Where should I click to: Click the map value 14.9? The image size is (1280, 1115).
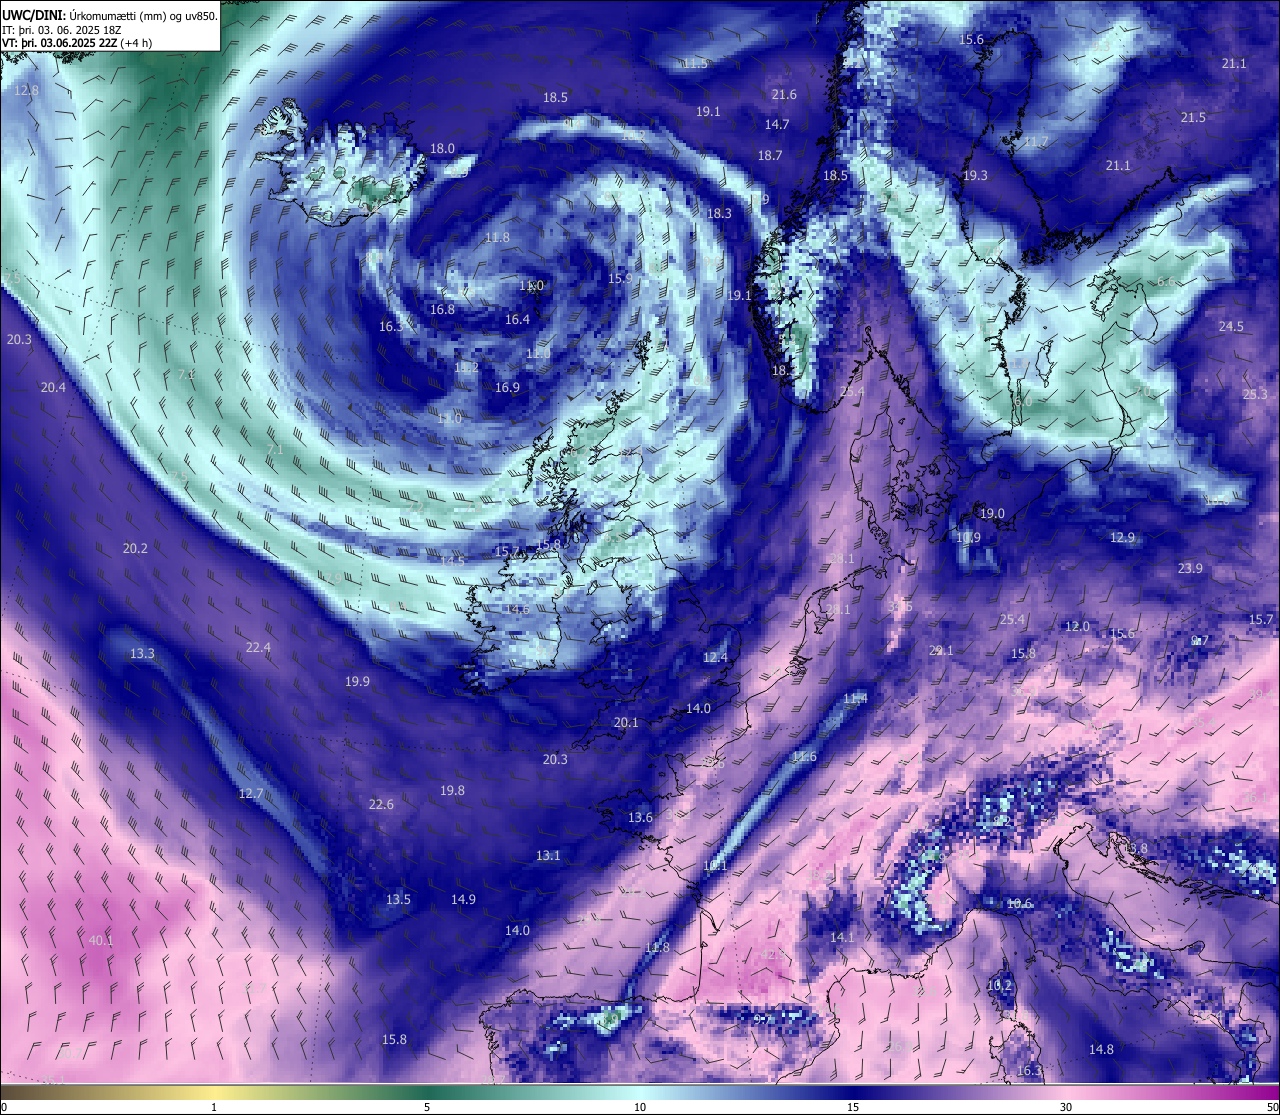463,900
